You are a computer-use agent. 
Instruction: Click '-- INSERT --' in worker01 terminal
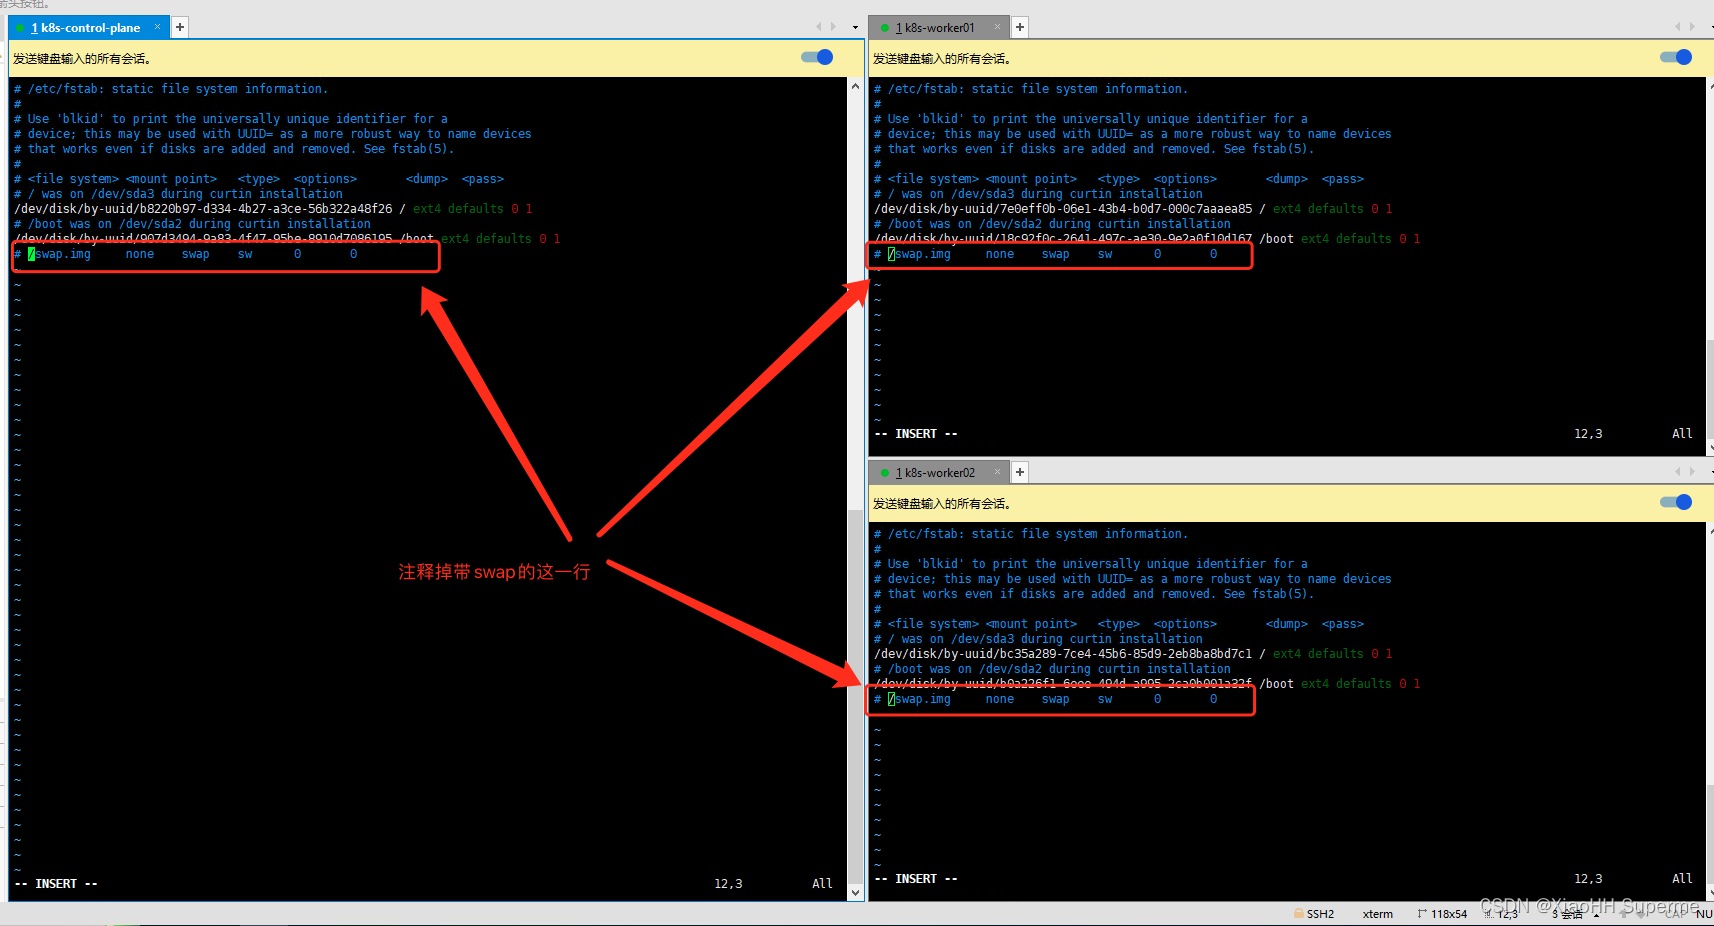coord(916,434)
